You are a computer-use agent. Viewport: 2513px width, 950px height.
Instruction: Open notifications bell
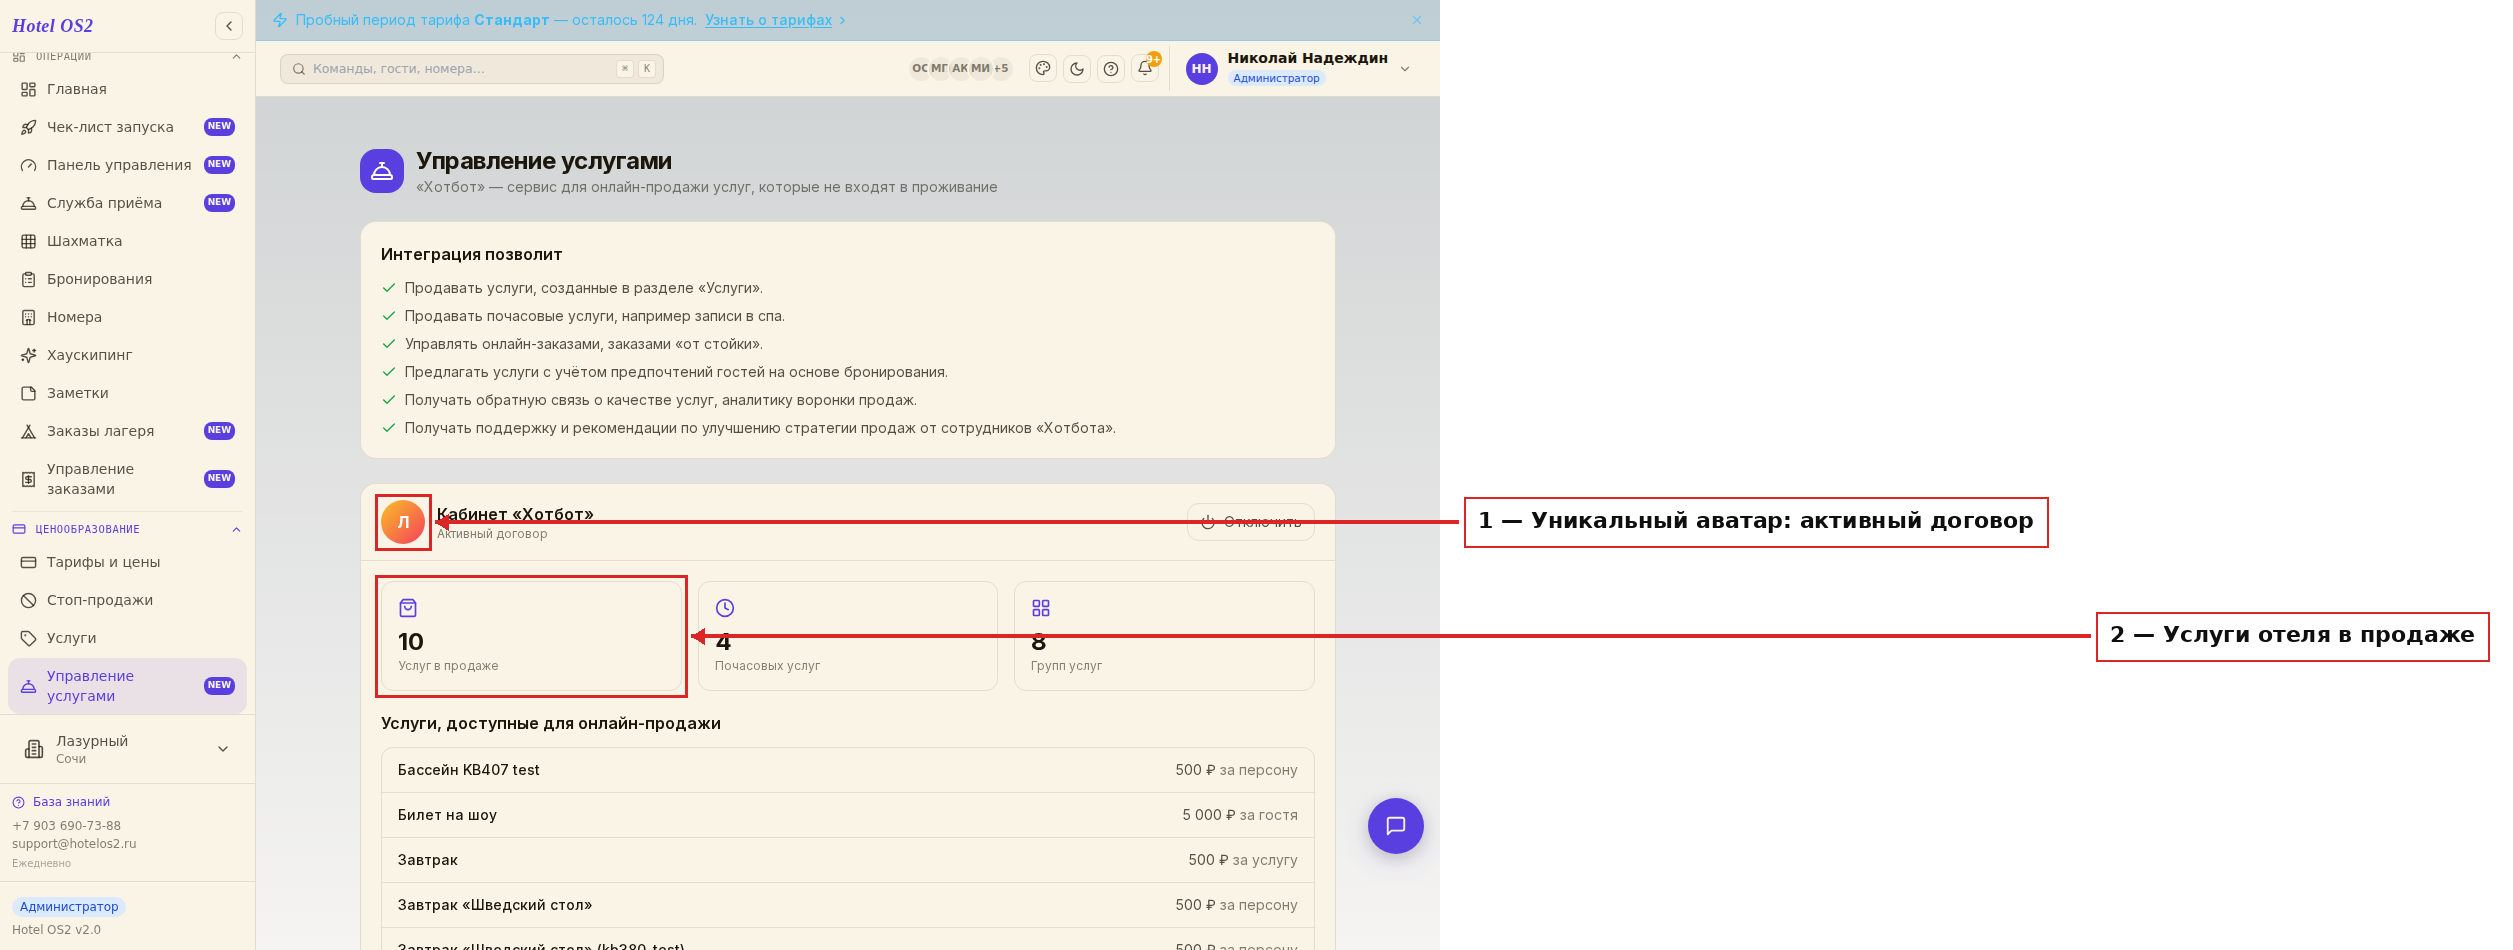(x=1145, y=69)
